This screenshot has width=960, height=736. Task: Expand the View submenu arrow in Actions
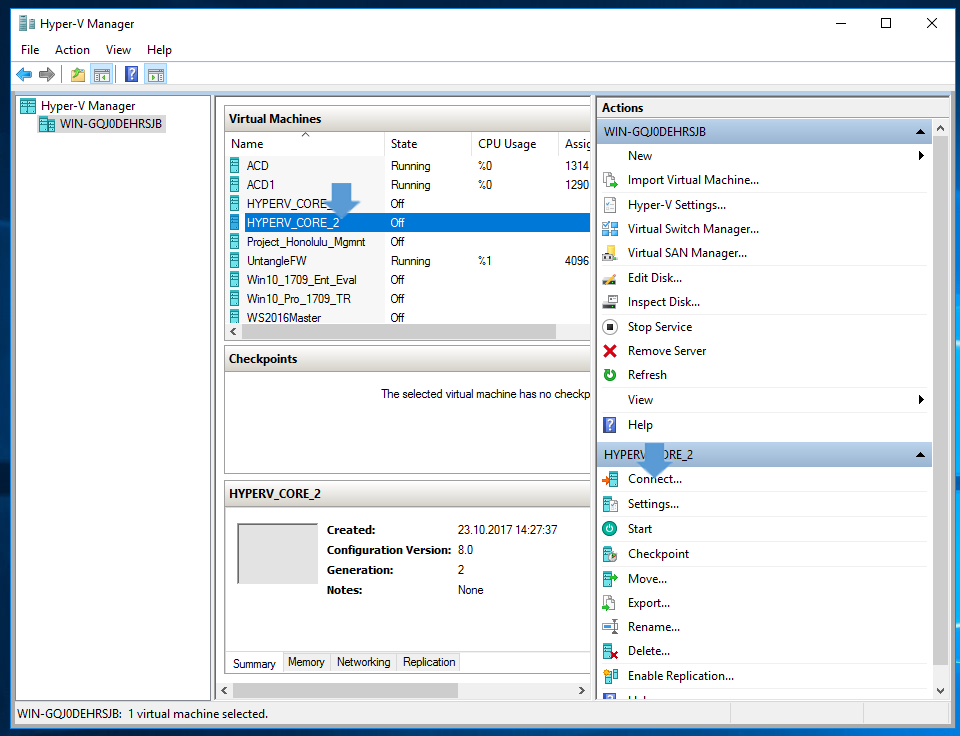point(921,400)
